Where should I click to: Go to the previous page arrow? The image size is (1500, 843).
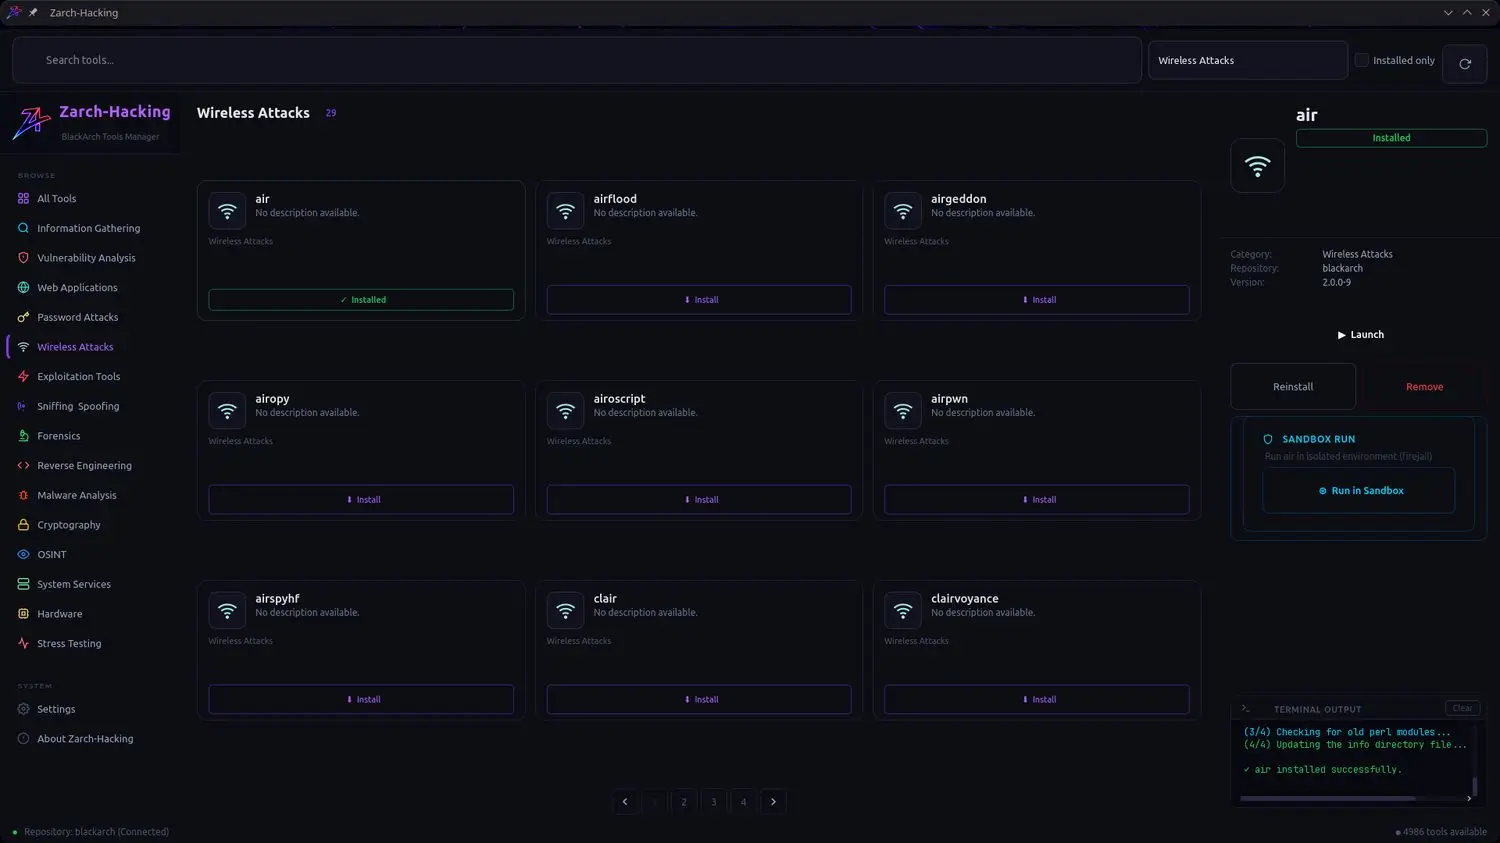625,802
